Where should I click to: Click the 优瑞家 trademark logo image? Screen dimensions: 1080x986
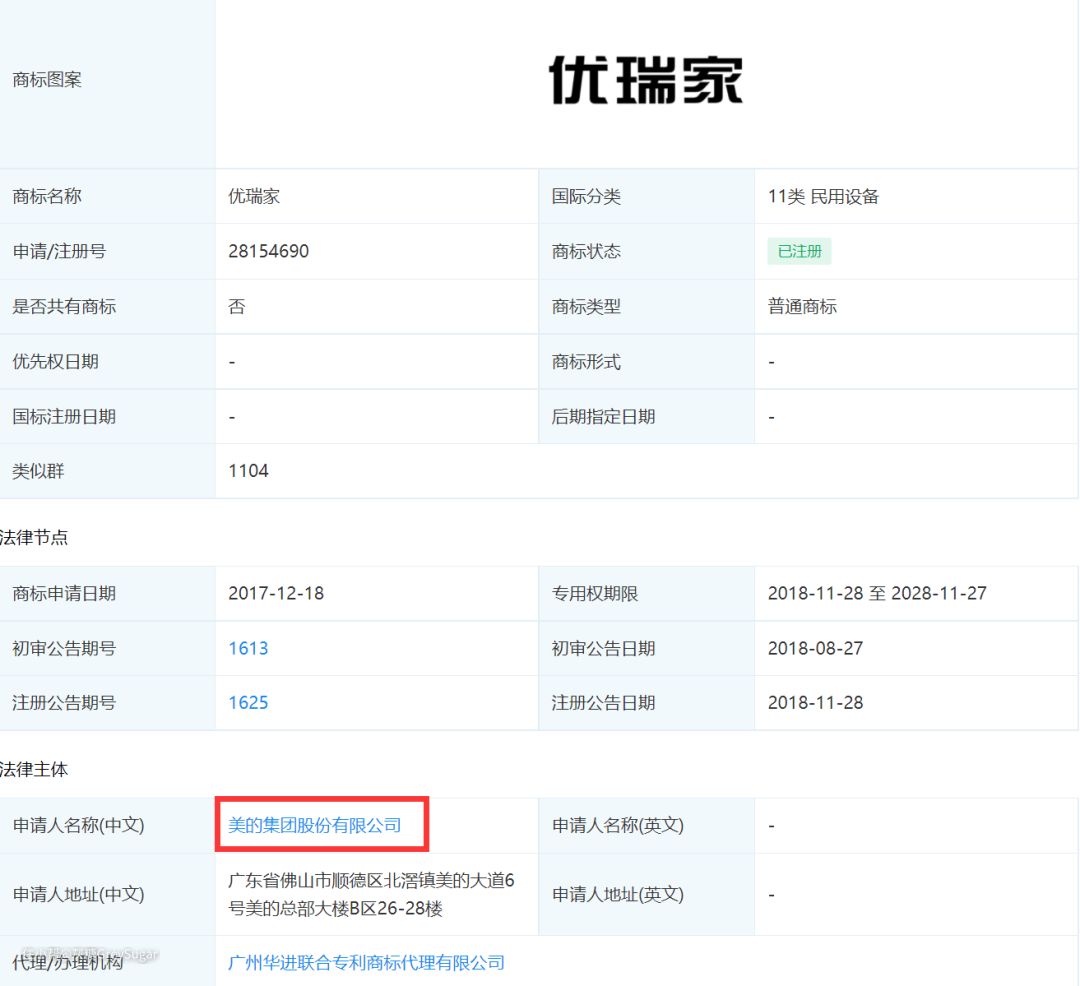pyautogui.click(x=646, y=81)
